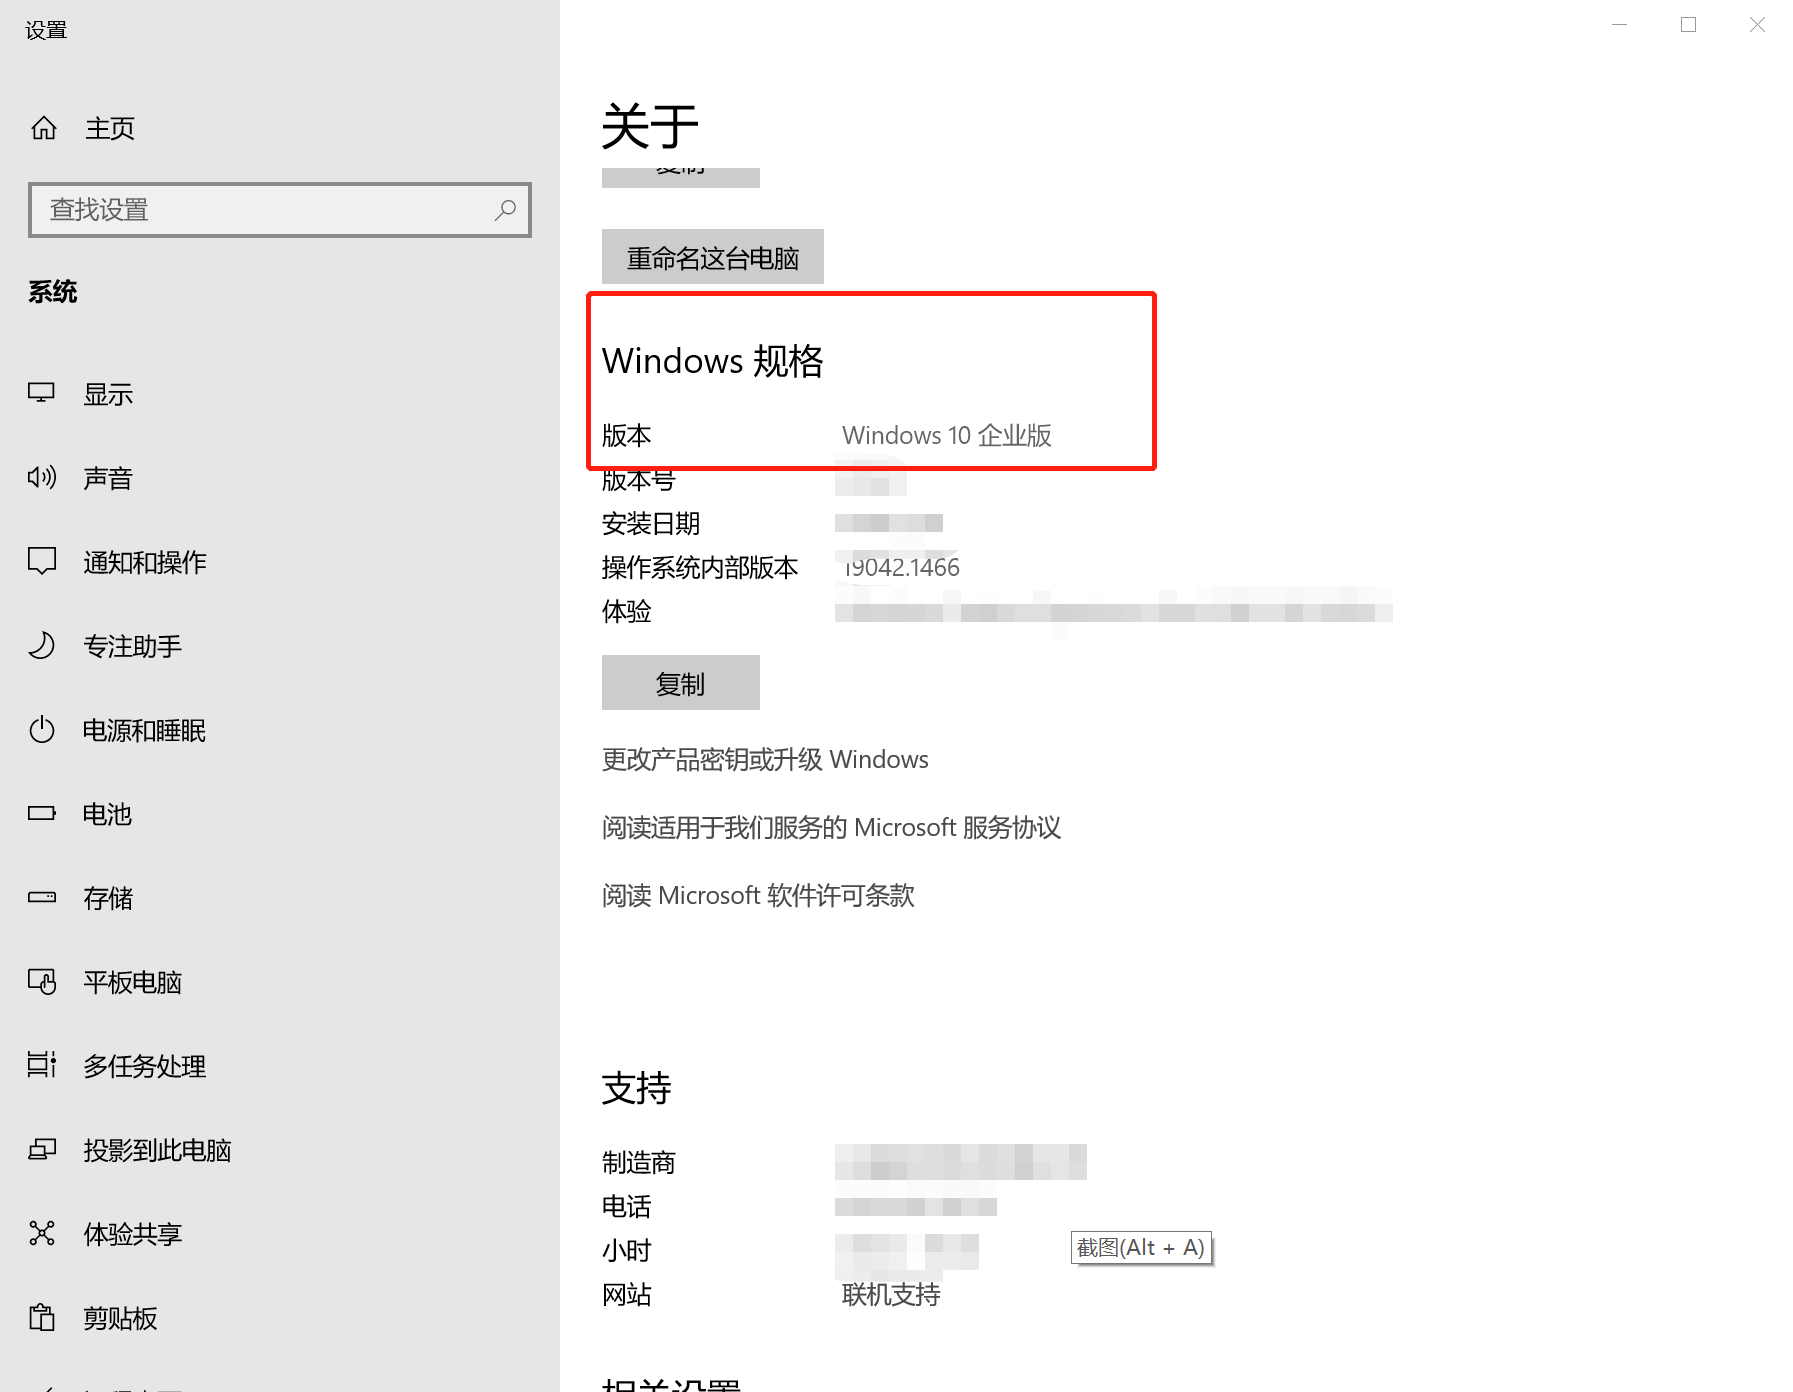This screenshot has height=1392, width=1793.
Task: Click the 安装日期 label
Action: (x=651, y=524)
